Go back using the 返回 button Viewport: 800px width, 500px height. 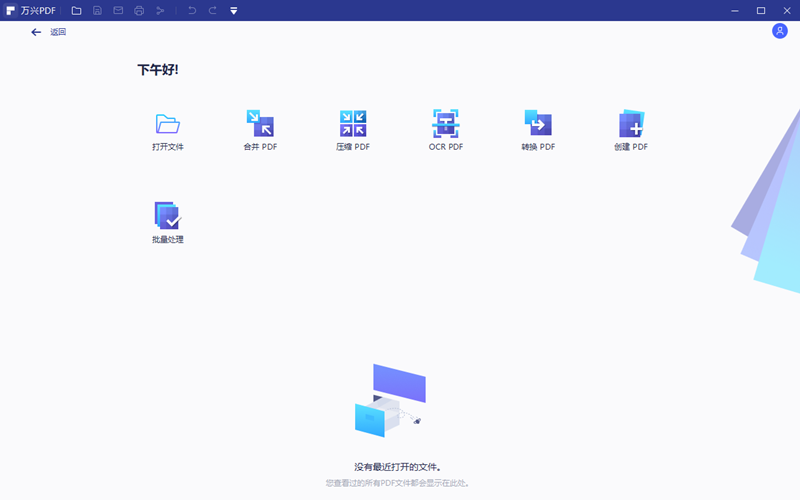click(48, 32)
